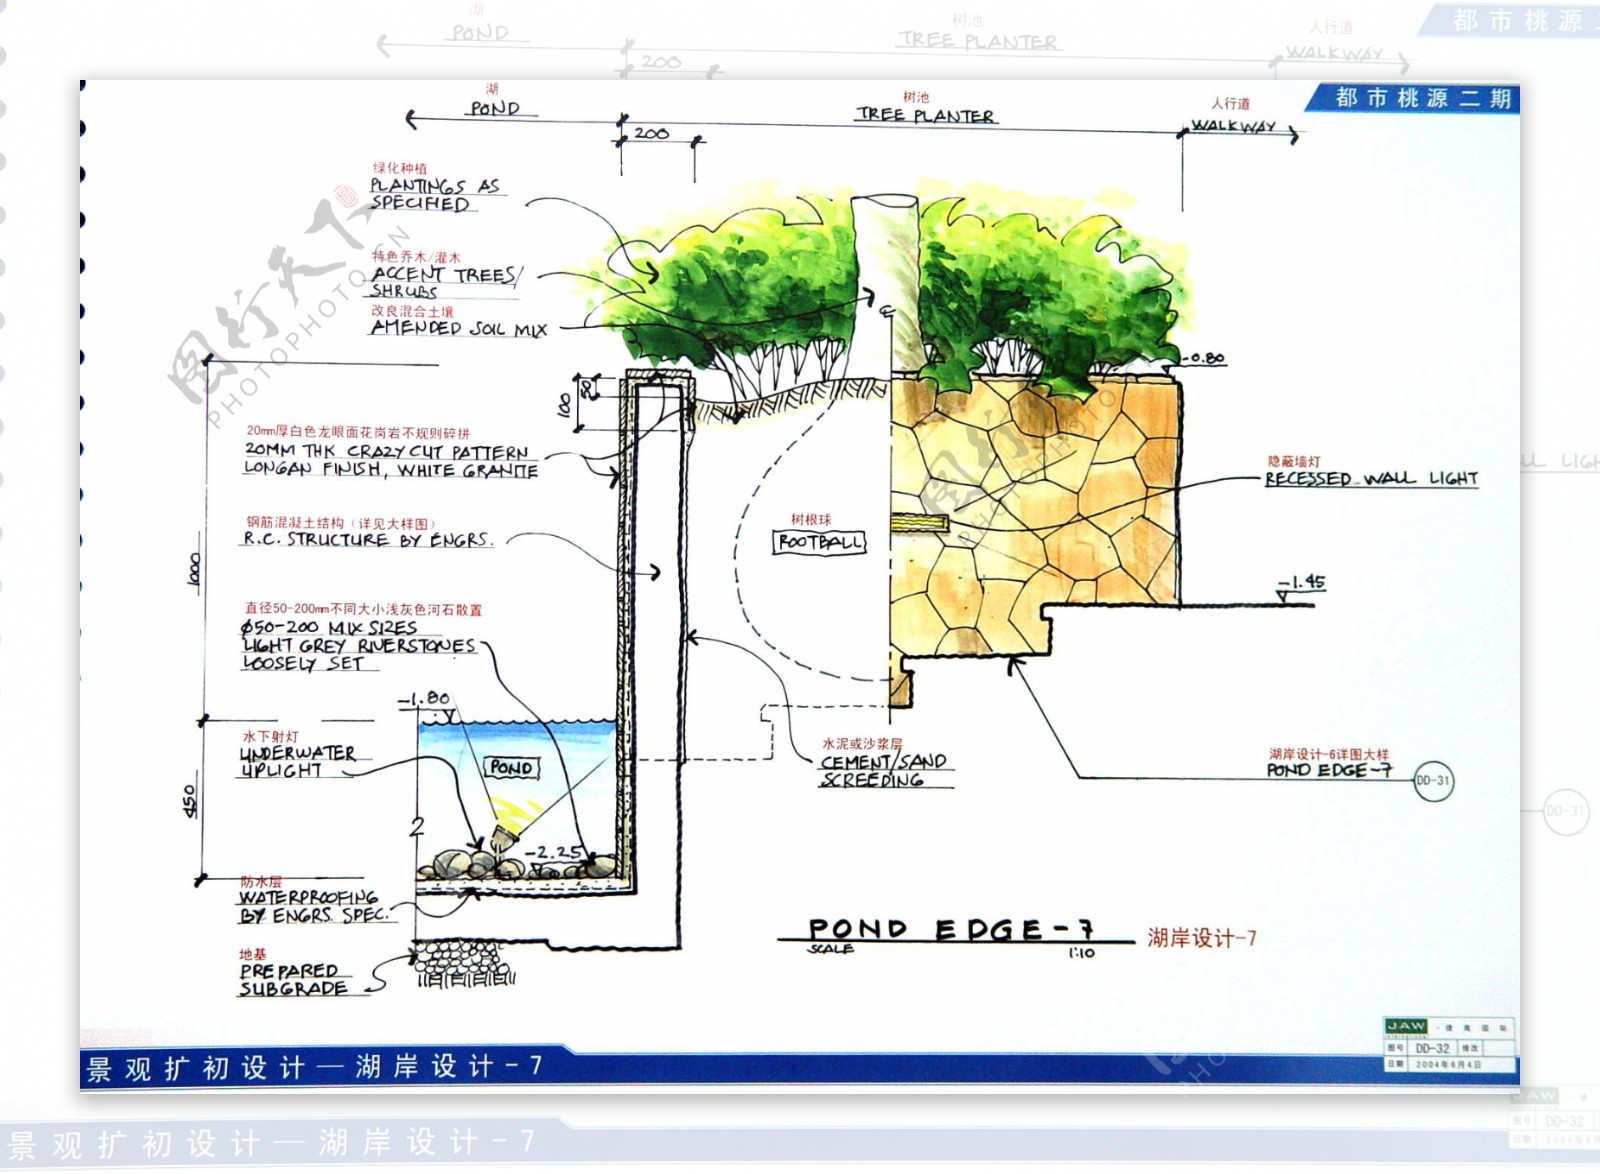Click the "LIGHT GREY RIVERSTONES" note
Viewport: 1600px width, 1174px height.
(x=359, y=646)
